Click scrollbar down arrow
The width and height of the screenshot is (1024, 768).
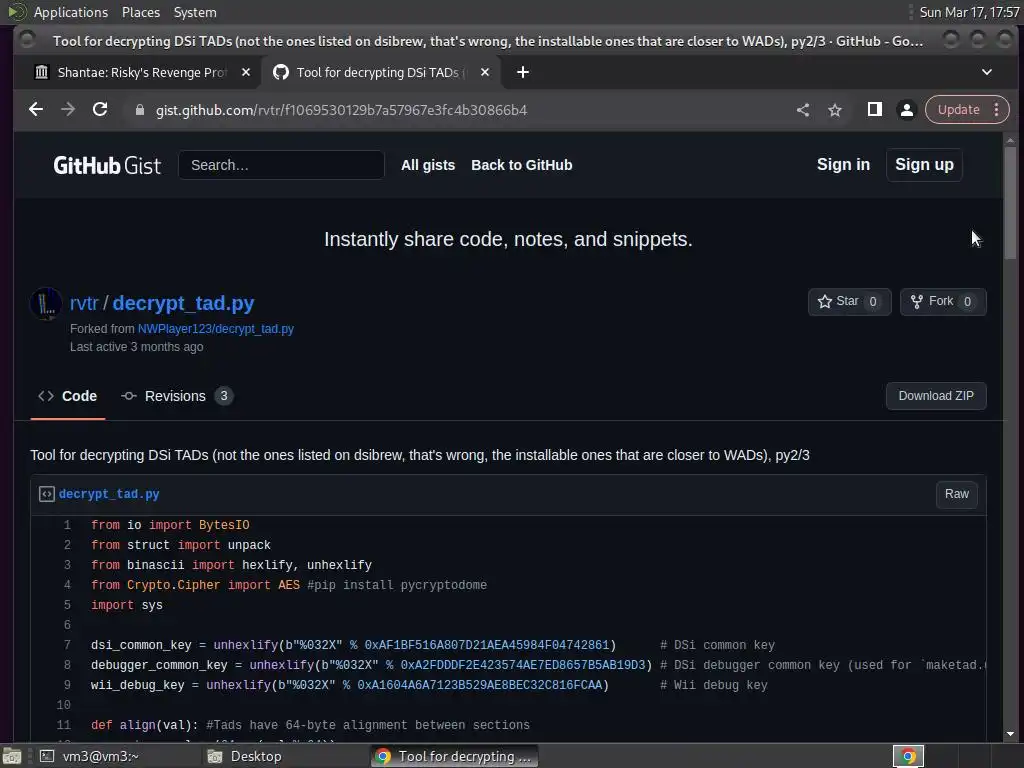click(x=1010, y=734)
